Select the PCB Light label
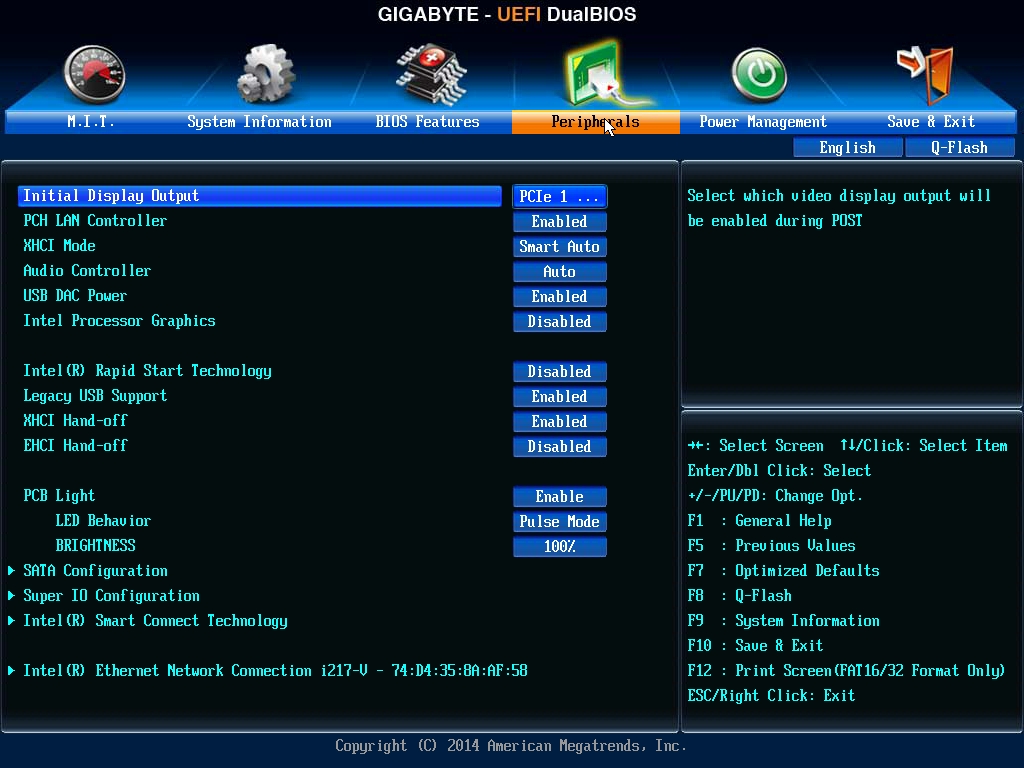The height and width of the screenshot is (768, 1024). click(59, 496)
